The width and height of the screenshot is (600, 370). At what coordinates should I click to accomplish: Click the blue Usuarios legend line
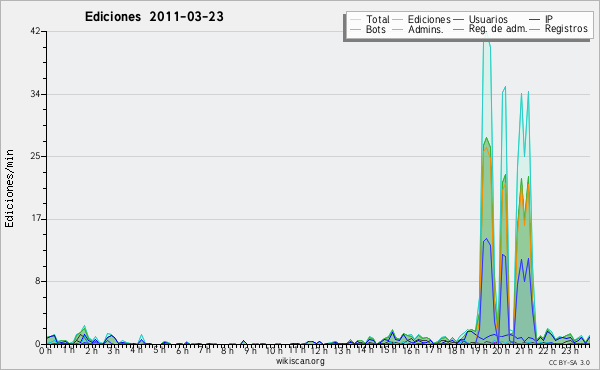pos(458,20)
